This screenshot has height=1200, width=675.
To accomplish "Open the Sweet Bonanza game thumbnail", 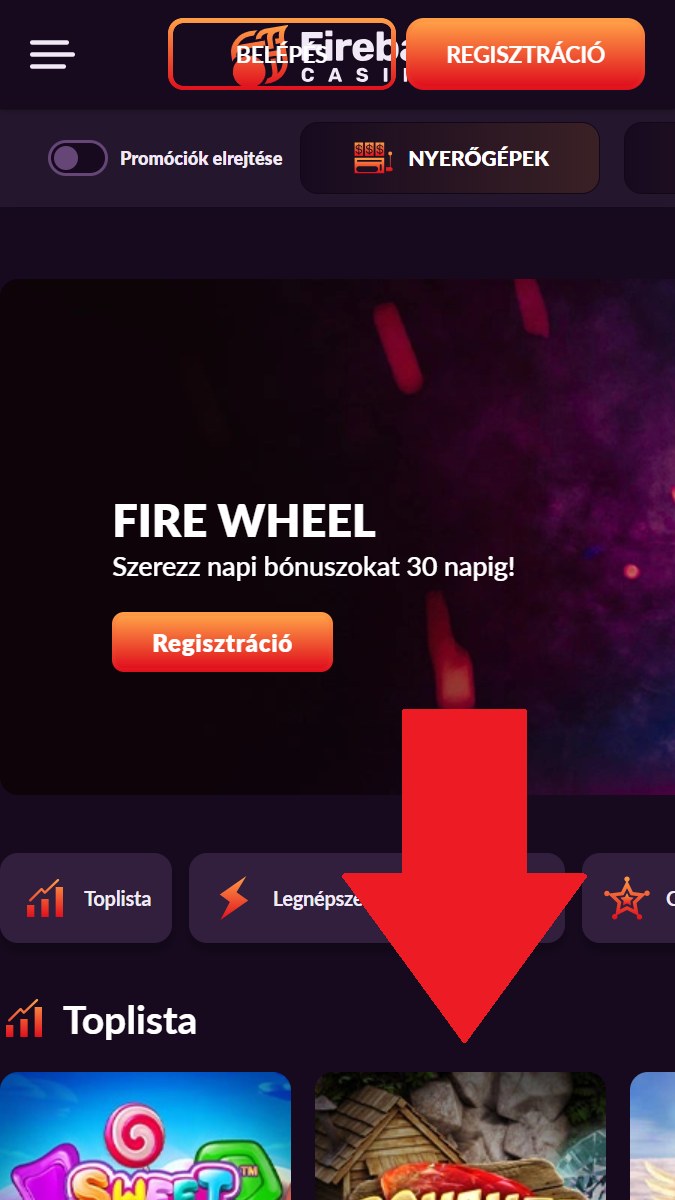I will [145, 1136].
